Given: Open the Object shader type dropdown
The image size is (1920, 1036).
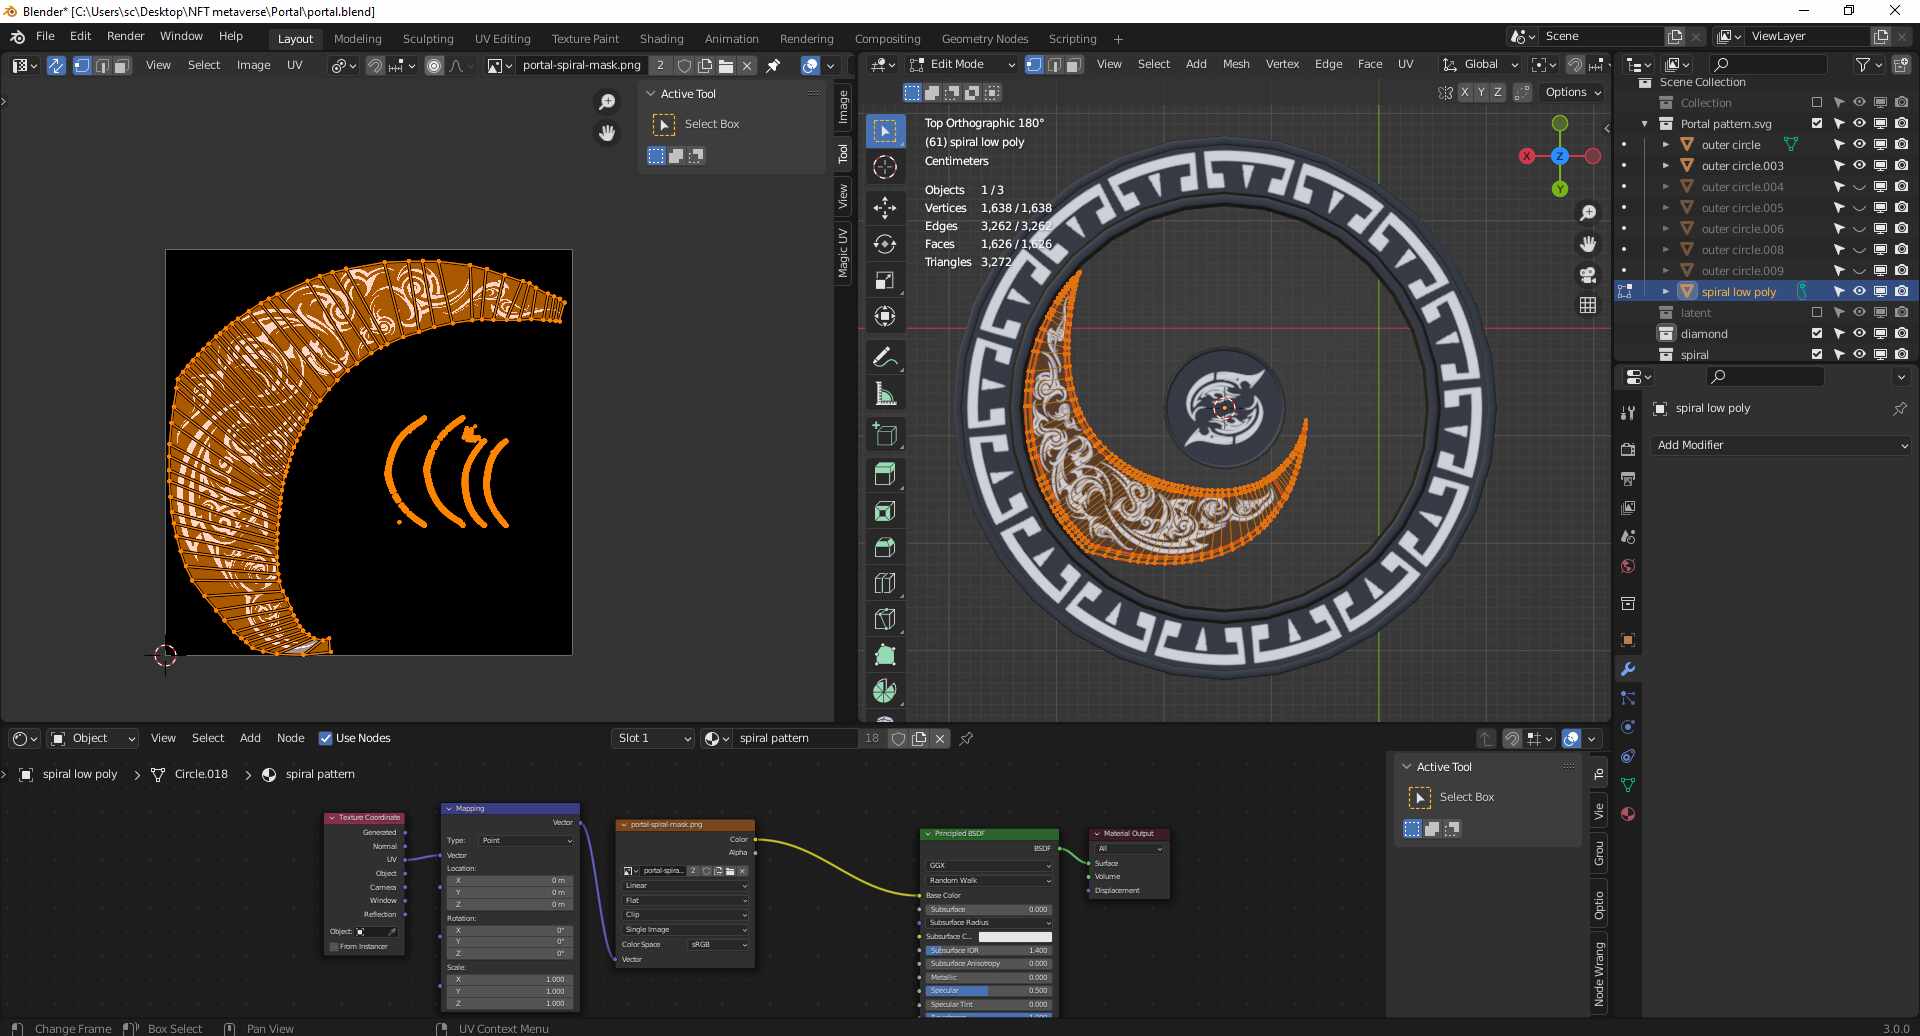Looking at the screenshot, I should tap(93, 738).
